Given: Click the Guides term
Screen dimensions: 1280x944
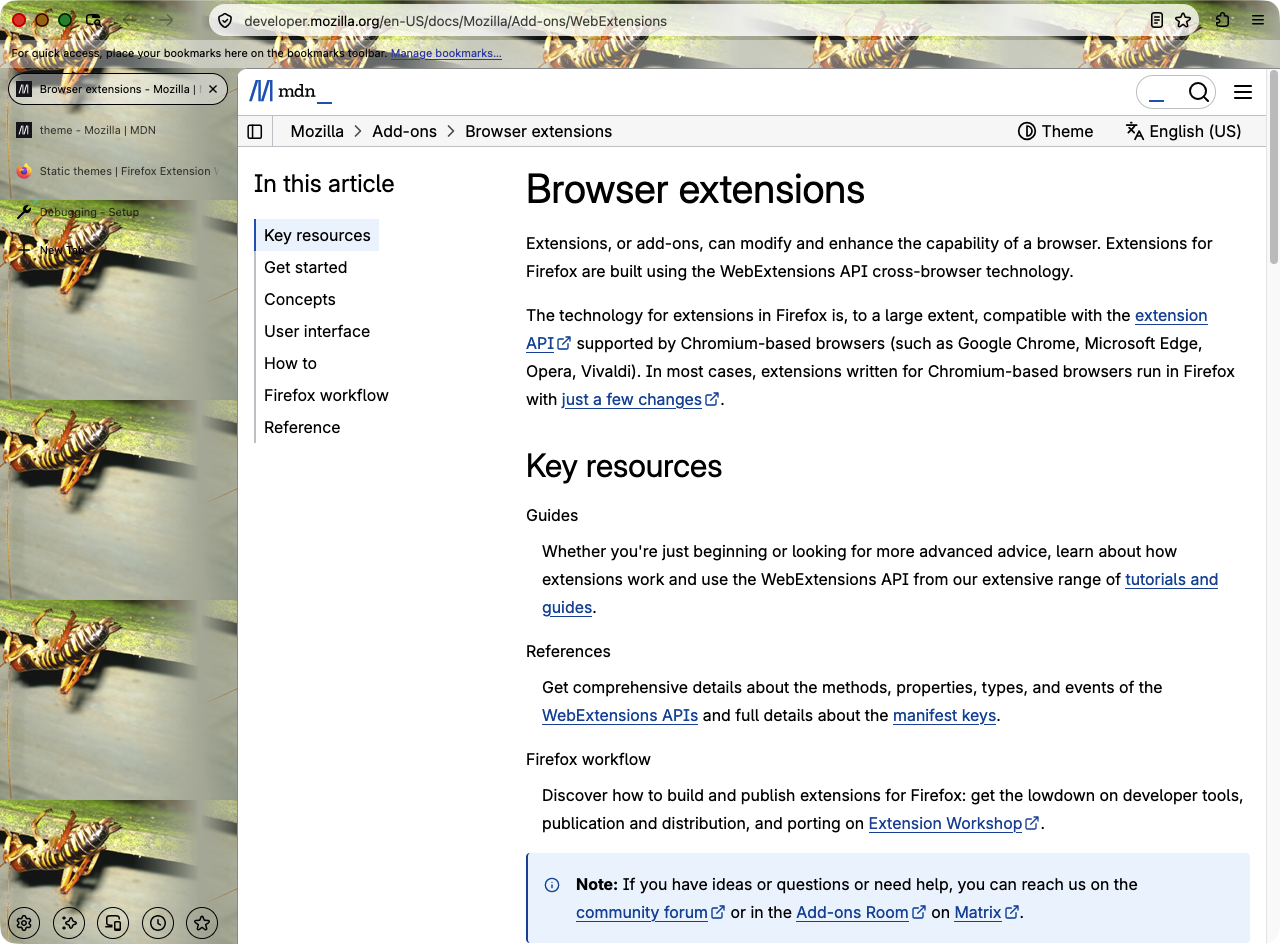Looking at the screenshot, I should point(552,515).
